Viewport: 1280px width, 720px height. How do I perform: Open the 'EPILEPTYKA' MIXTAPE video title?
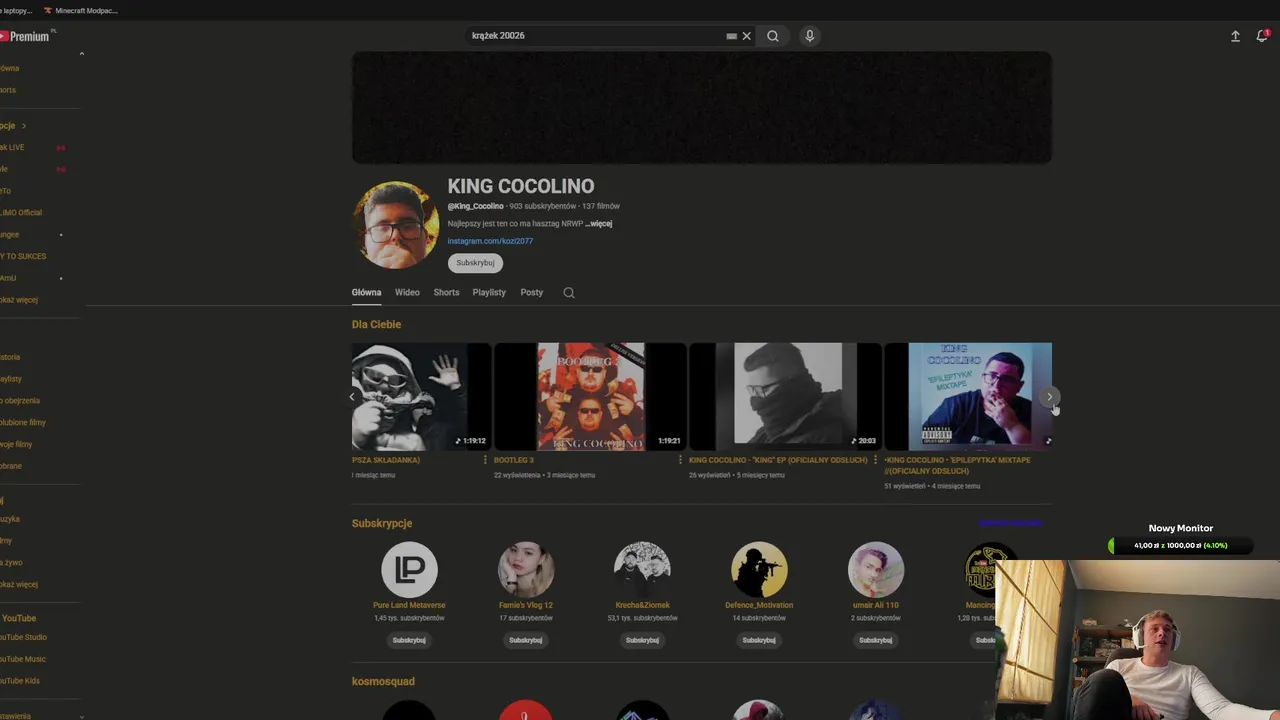[957, 465]
